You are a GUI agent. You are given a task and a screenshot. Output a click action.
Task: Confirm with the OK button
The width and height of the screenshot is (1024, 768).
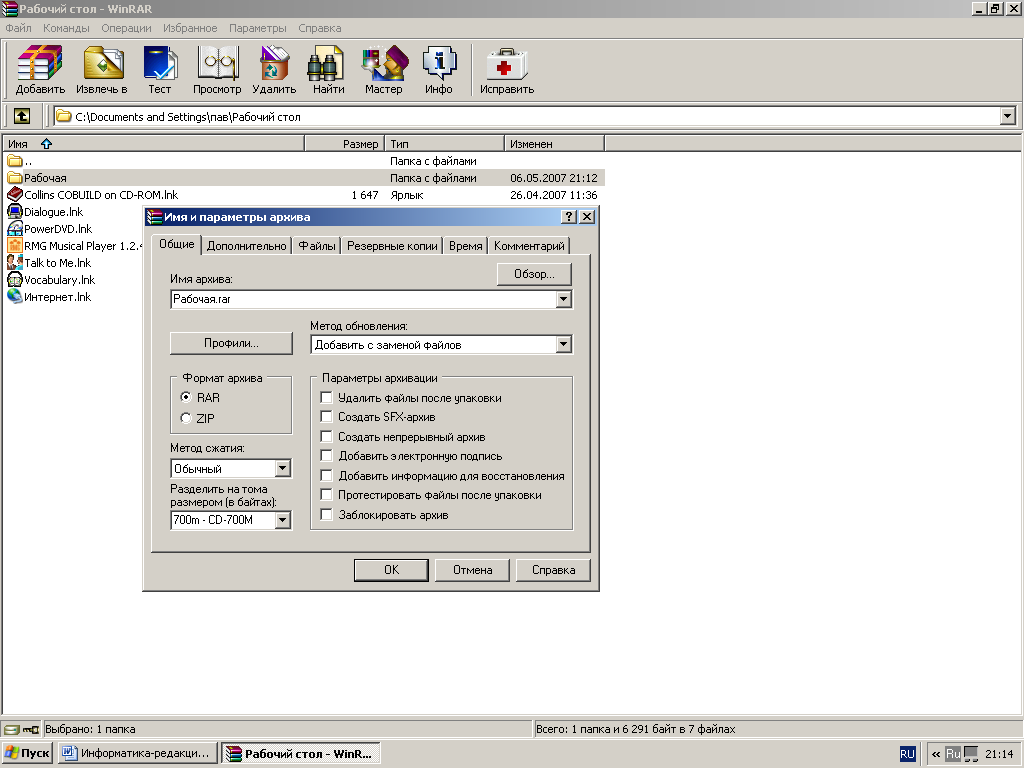click(x=391, y=569)
